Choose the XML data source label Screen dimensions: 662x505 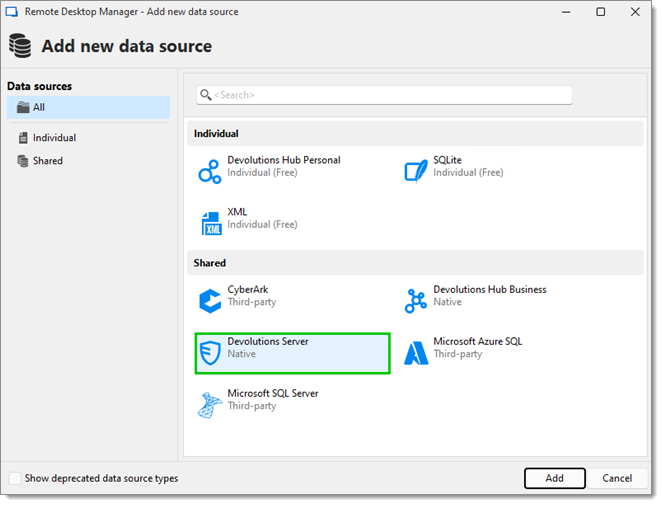point(237,212)
